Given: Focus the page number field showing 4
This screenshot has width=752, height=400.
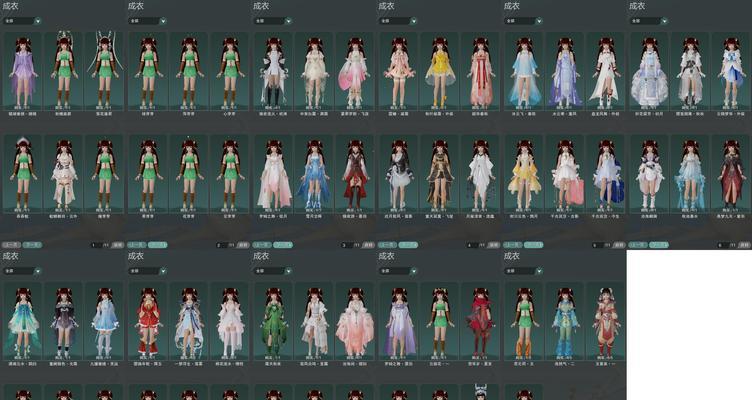Looking at the screenshot, I should [471, 245].
